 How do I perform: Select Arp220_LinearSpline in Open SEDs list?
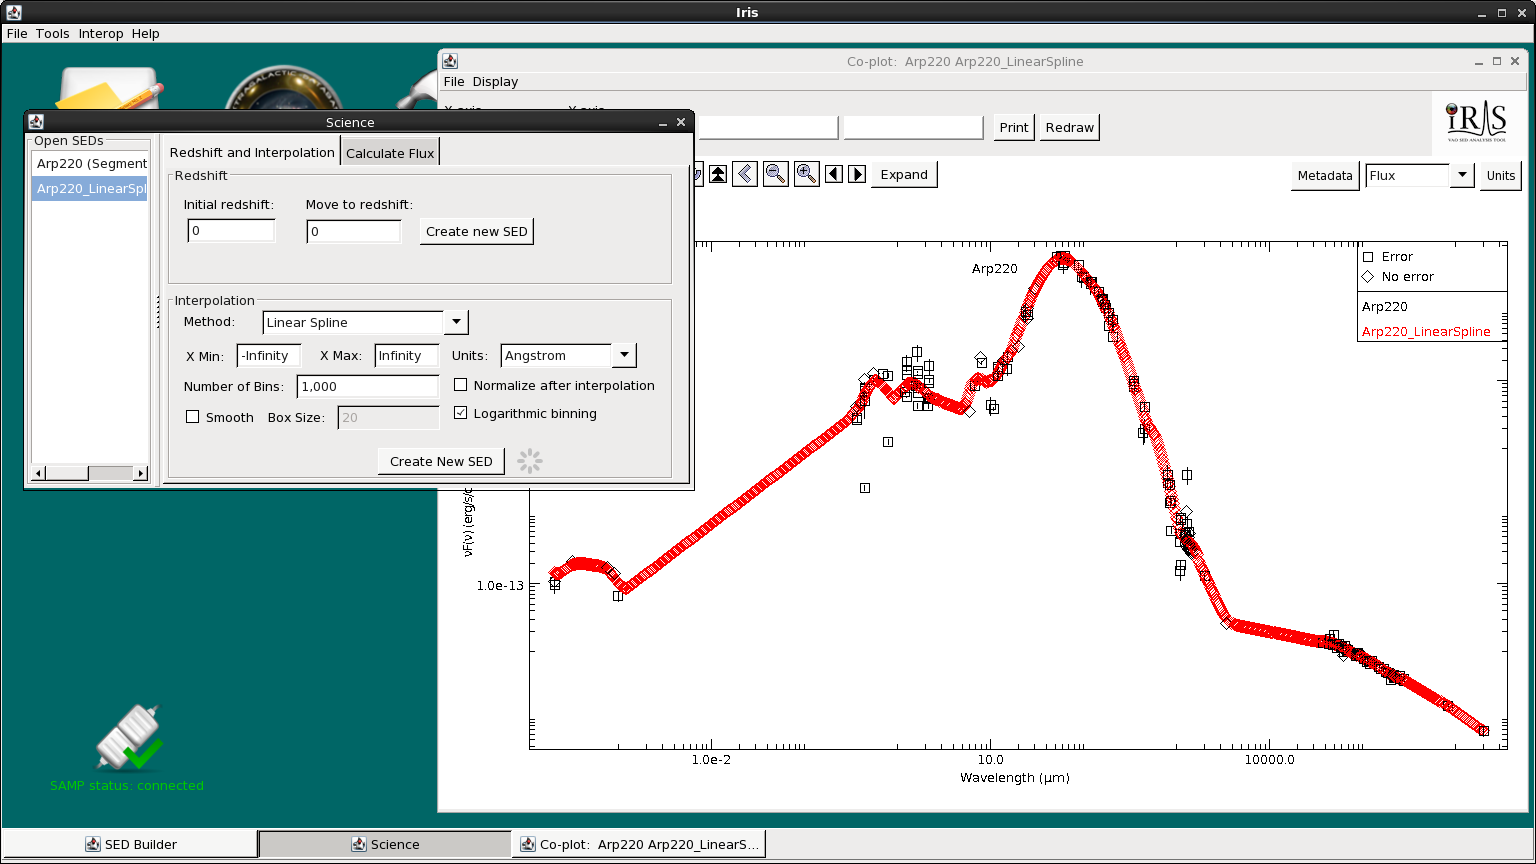click(90, 188)
